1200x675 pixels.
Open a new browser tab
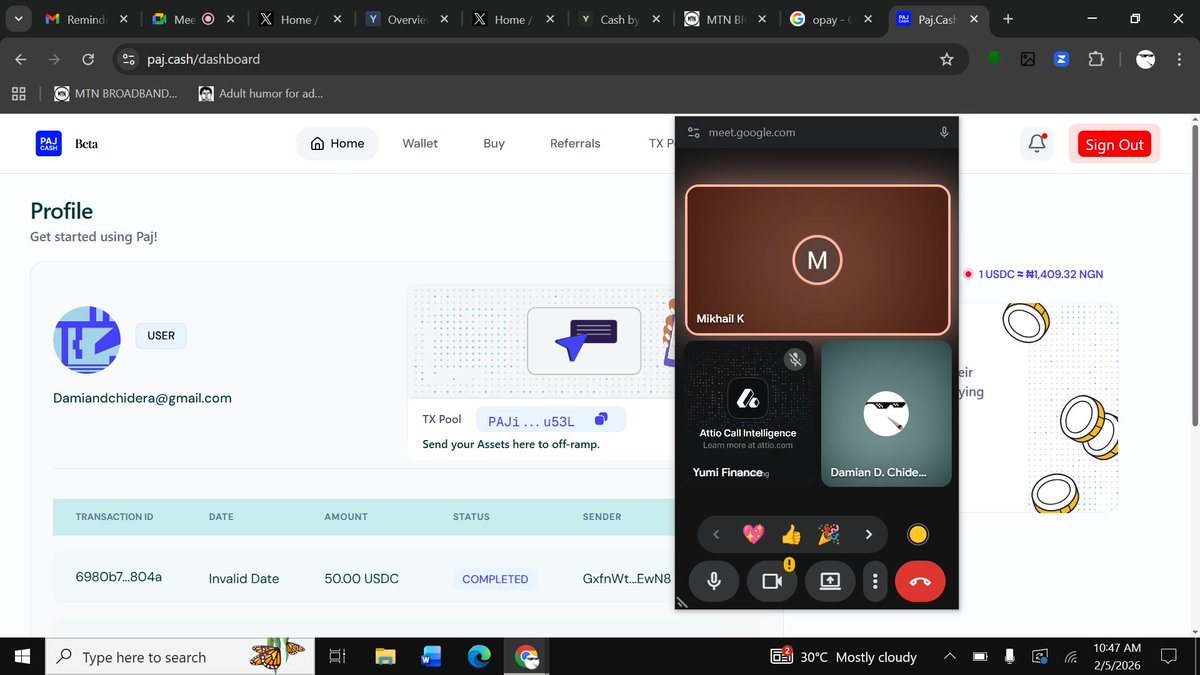click(1007, 19)
